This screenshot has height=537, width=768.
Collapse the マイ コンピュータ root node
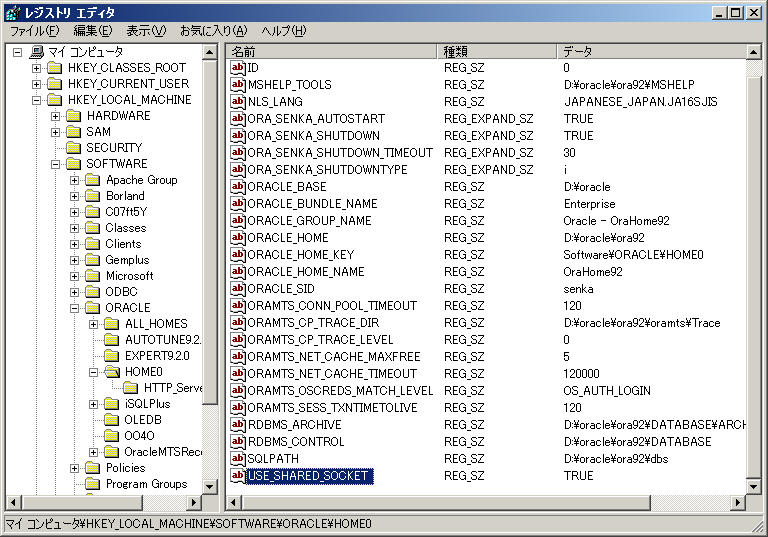pos(17,52)
